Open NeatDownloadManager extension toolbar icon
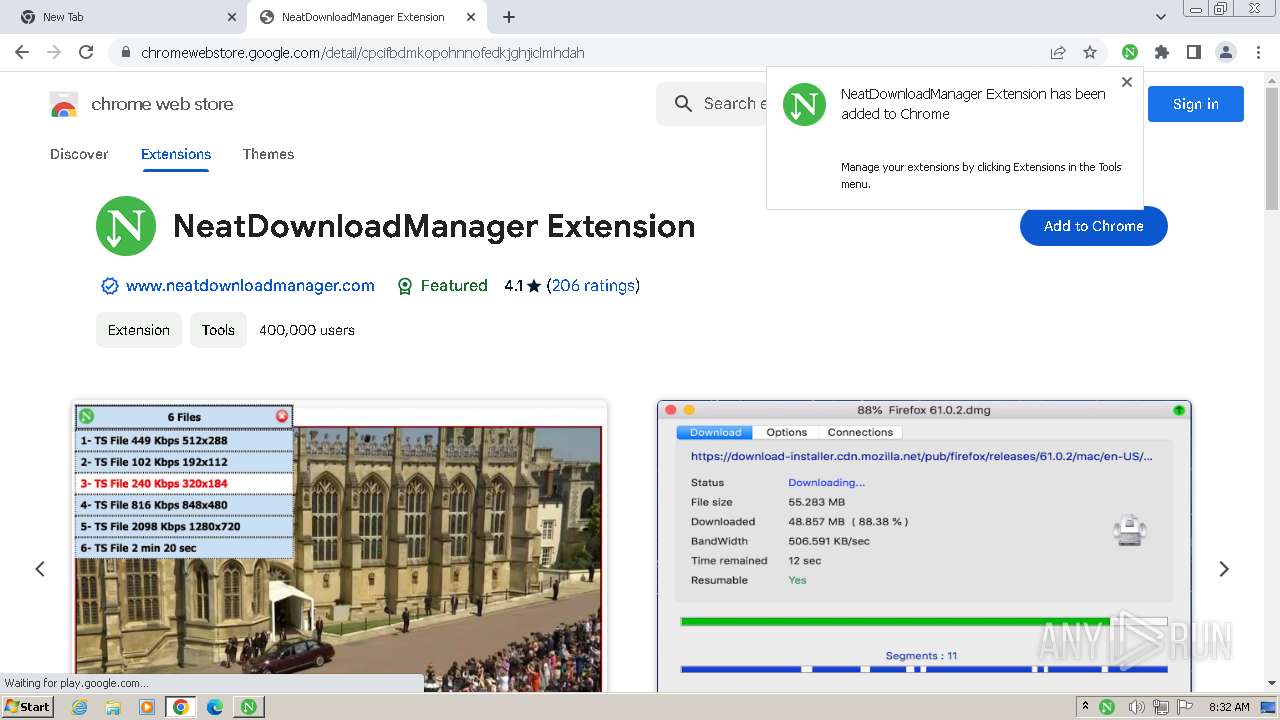This screenshot has height=720, width=1280. coord(1130,52)
